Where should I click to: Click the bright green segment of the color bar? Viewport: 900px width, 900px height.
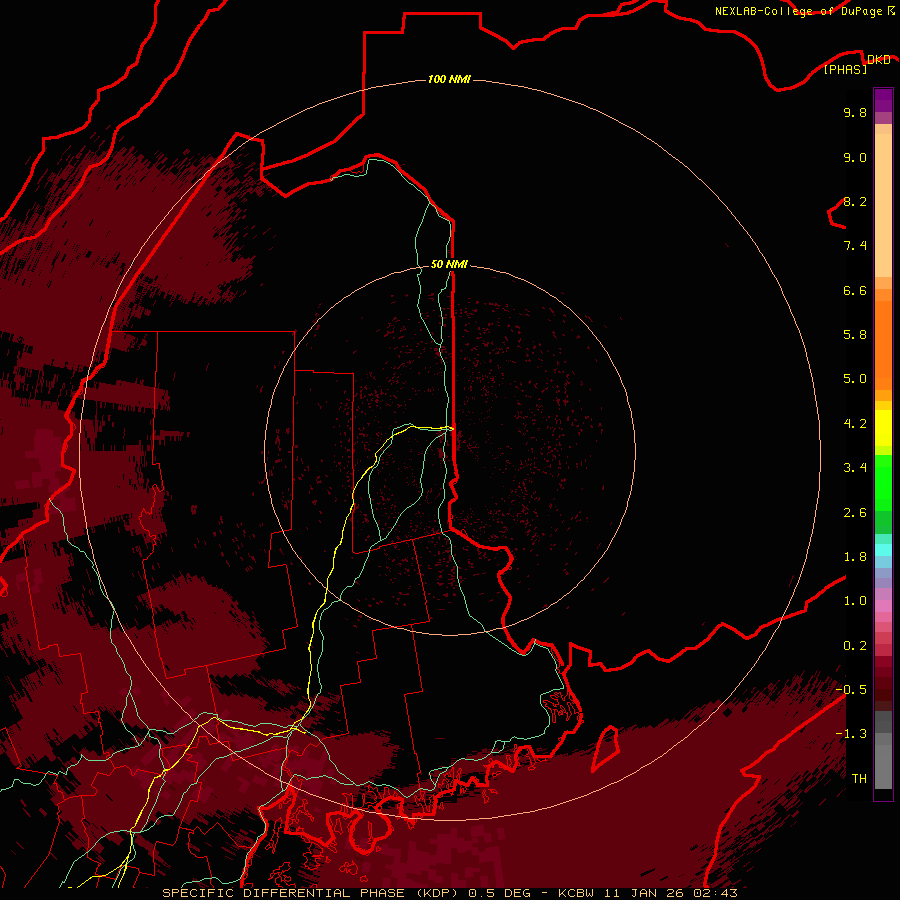883,483
